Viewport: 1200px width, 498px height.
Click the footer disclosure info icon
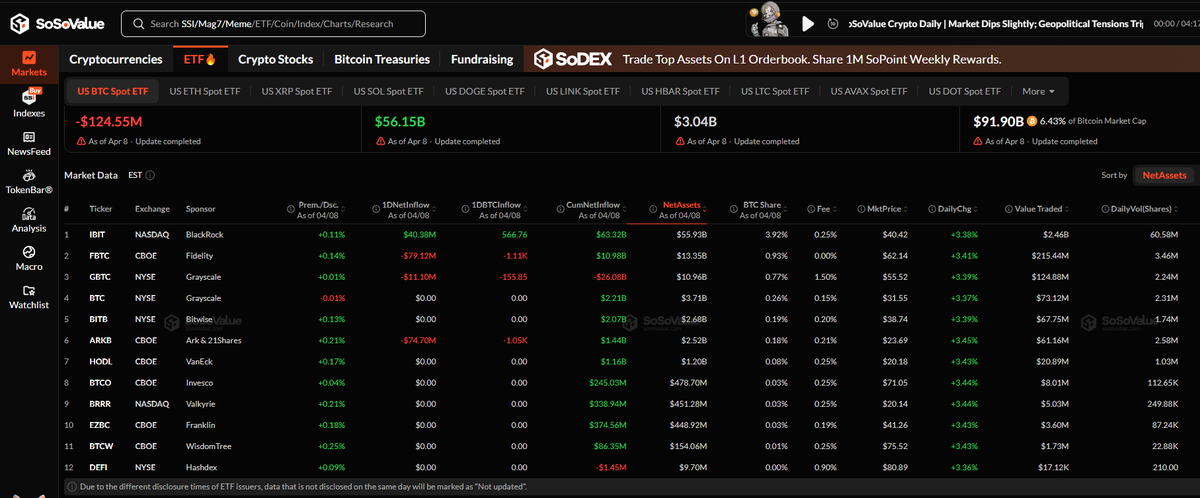tap(70, 486)
